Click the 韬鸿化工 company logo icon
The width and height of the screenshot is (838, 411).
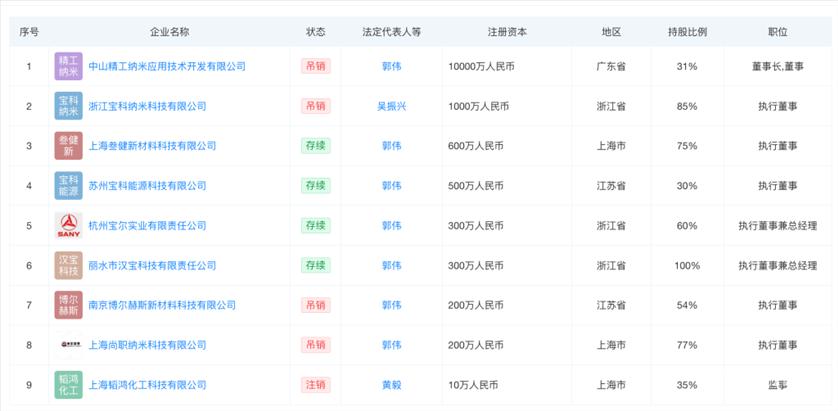point(68,385)
